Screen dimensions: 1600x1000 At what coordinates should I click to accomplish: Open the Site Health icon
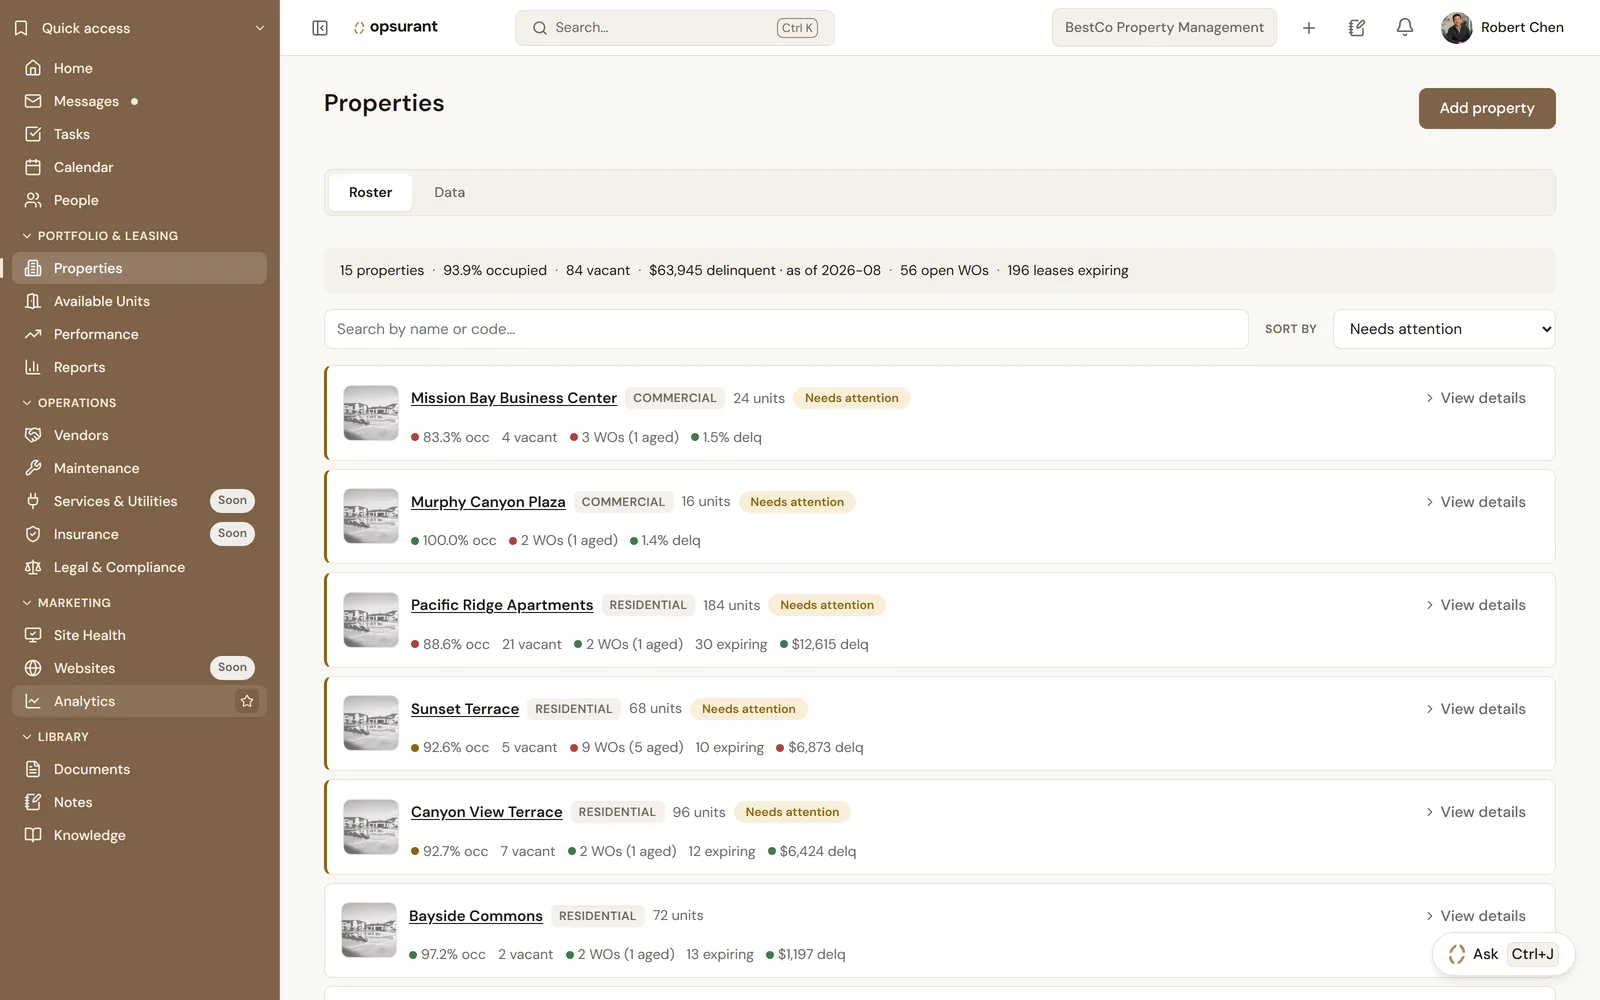click(33, 635)
